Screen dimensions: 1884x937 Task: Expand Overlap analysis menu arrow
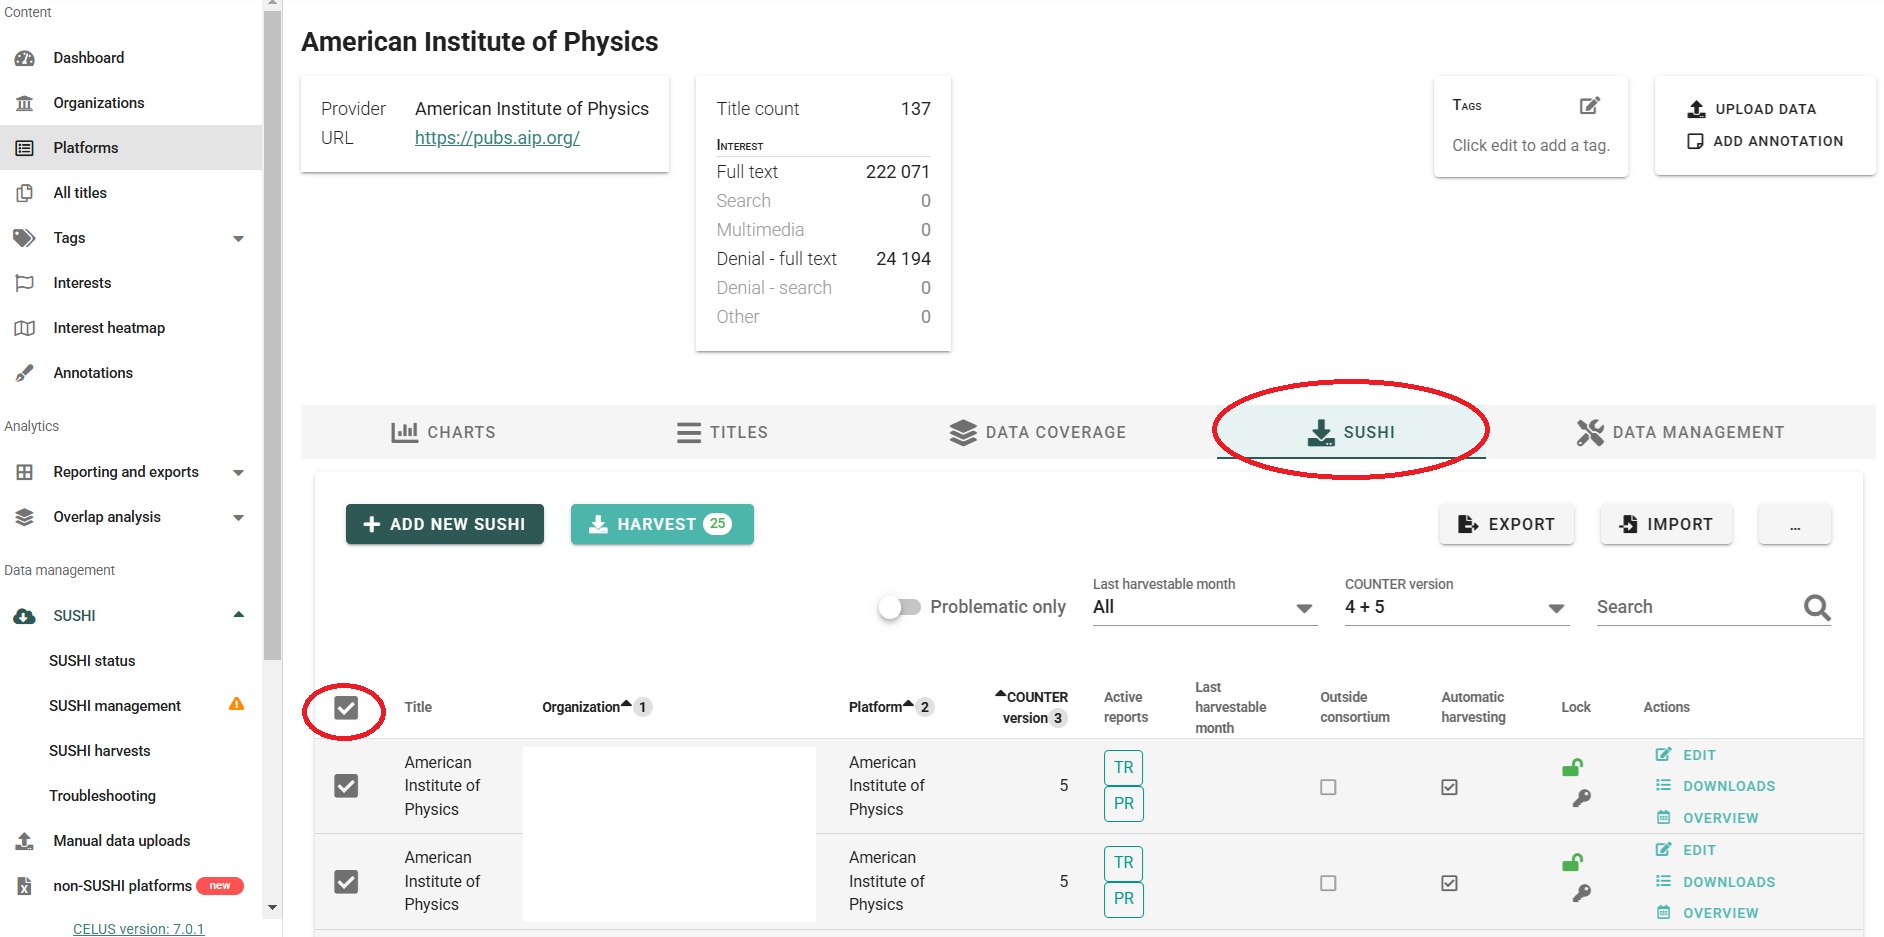pyautogui.click(x=238, y=518)
